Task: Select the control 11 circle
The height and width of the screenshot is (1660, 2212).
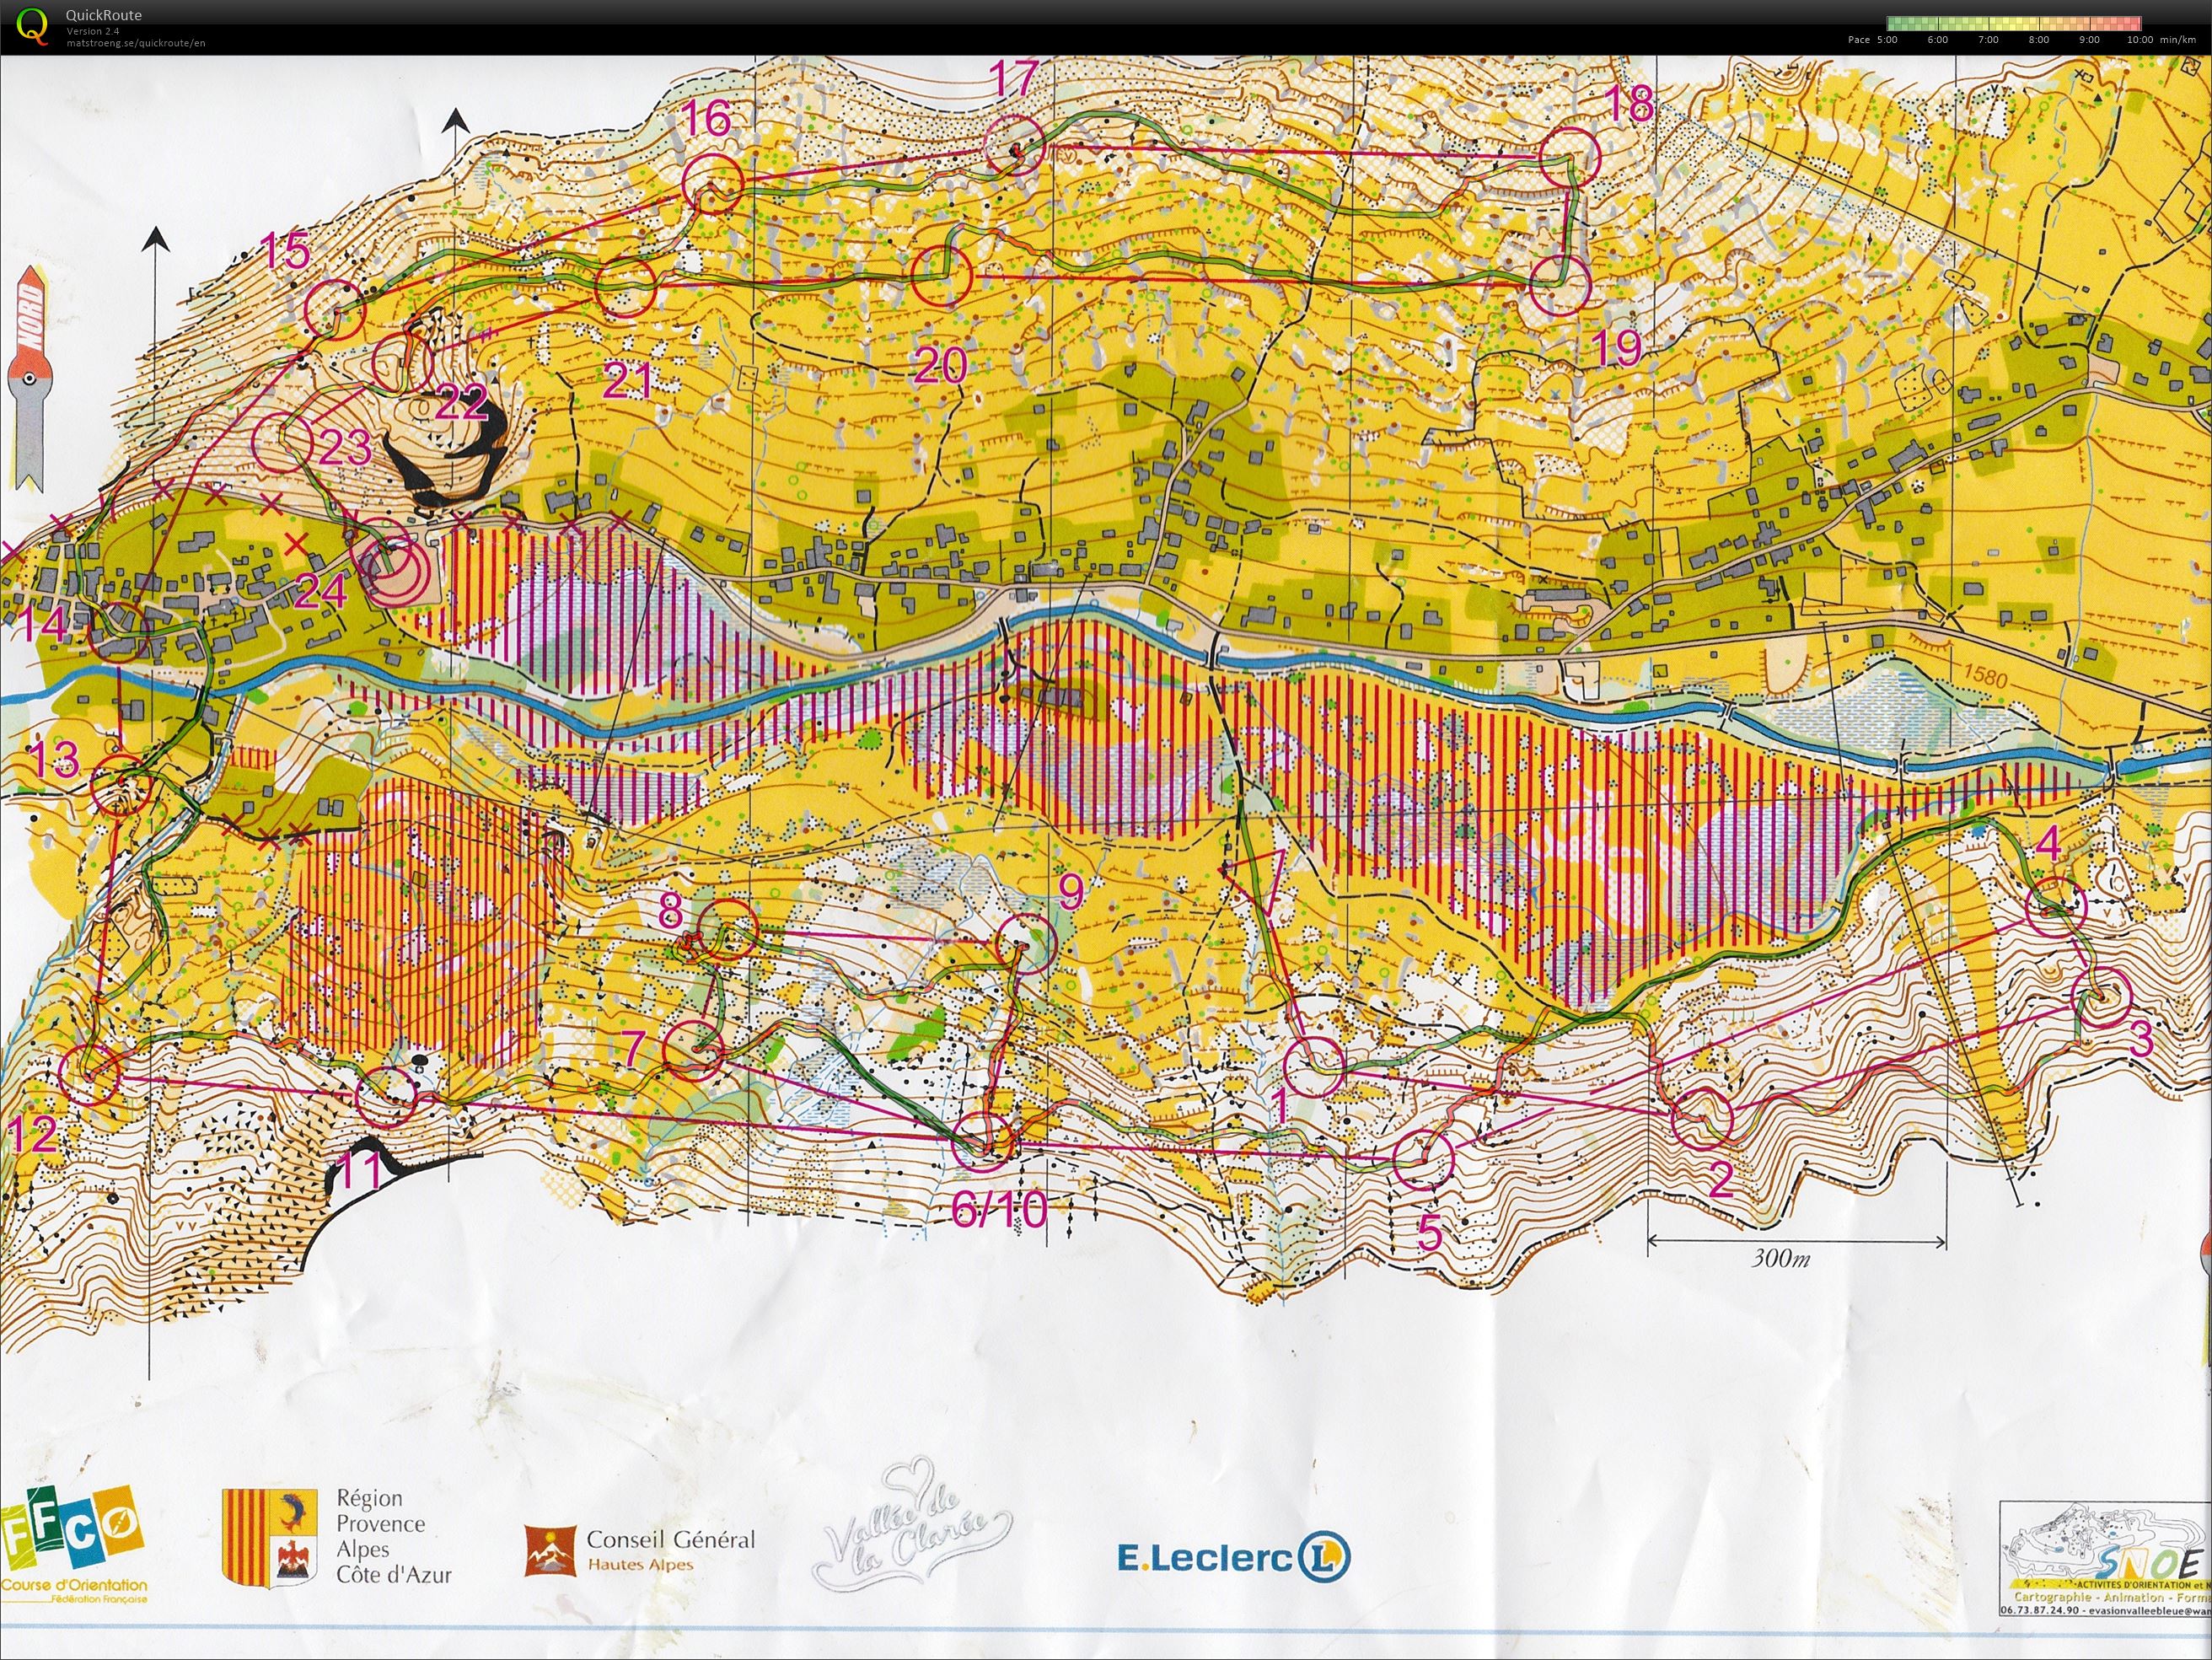Action: 387,1097
